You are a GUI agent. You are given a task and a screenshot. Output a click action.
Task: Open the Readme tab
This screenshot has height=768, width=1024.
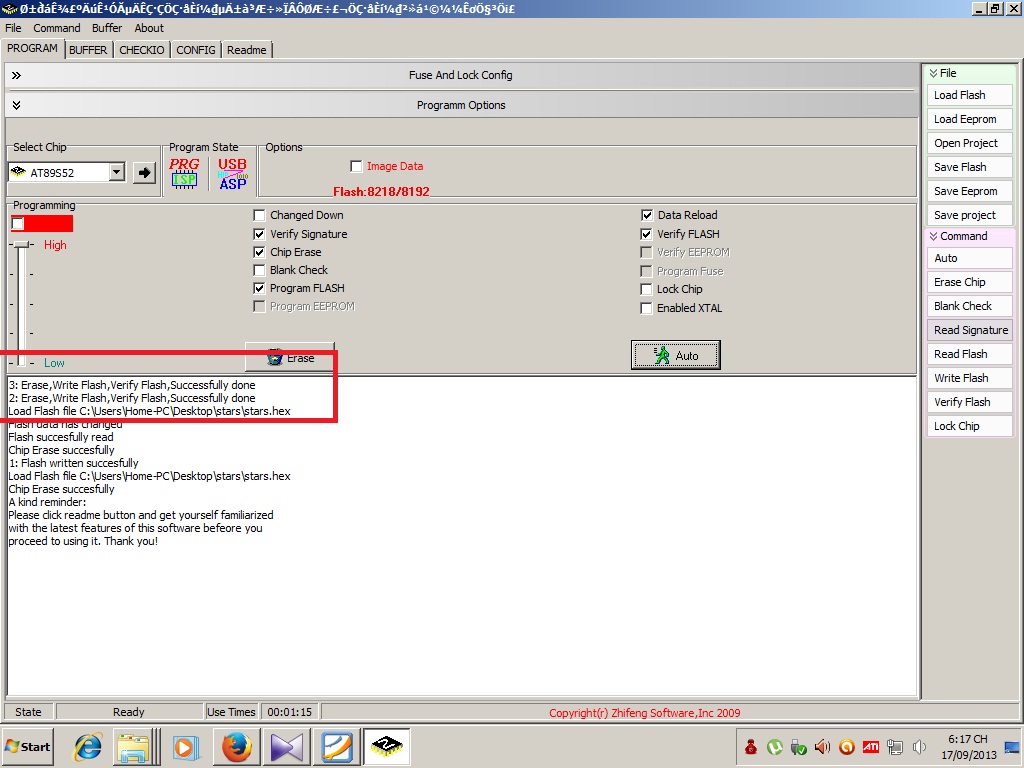click(247, 50)
